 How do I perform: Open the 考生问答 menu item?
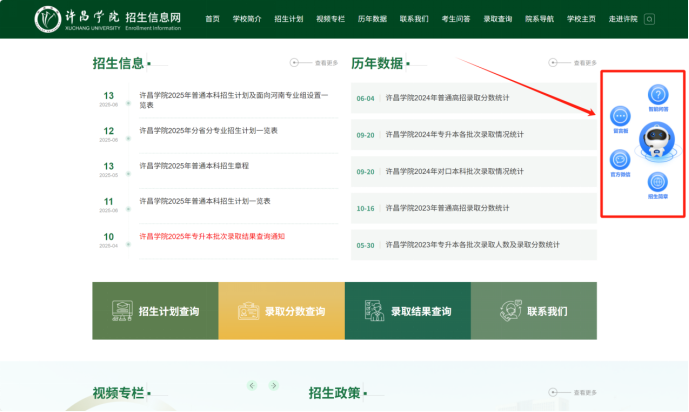click(456, 19)
